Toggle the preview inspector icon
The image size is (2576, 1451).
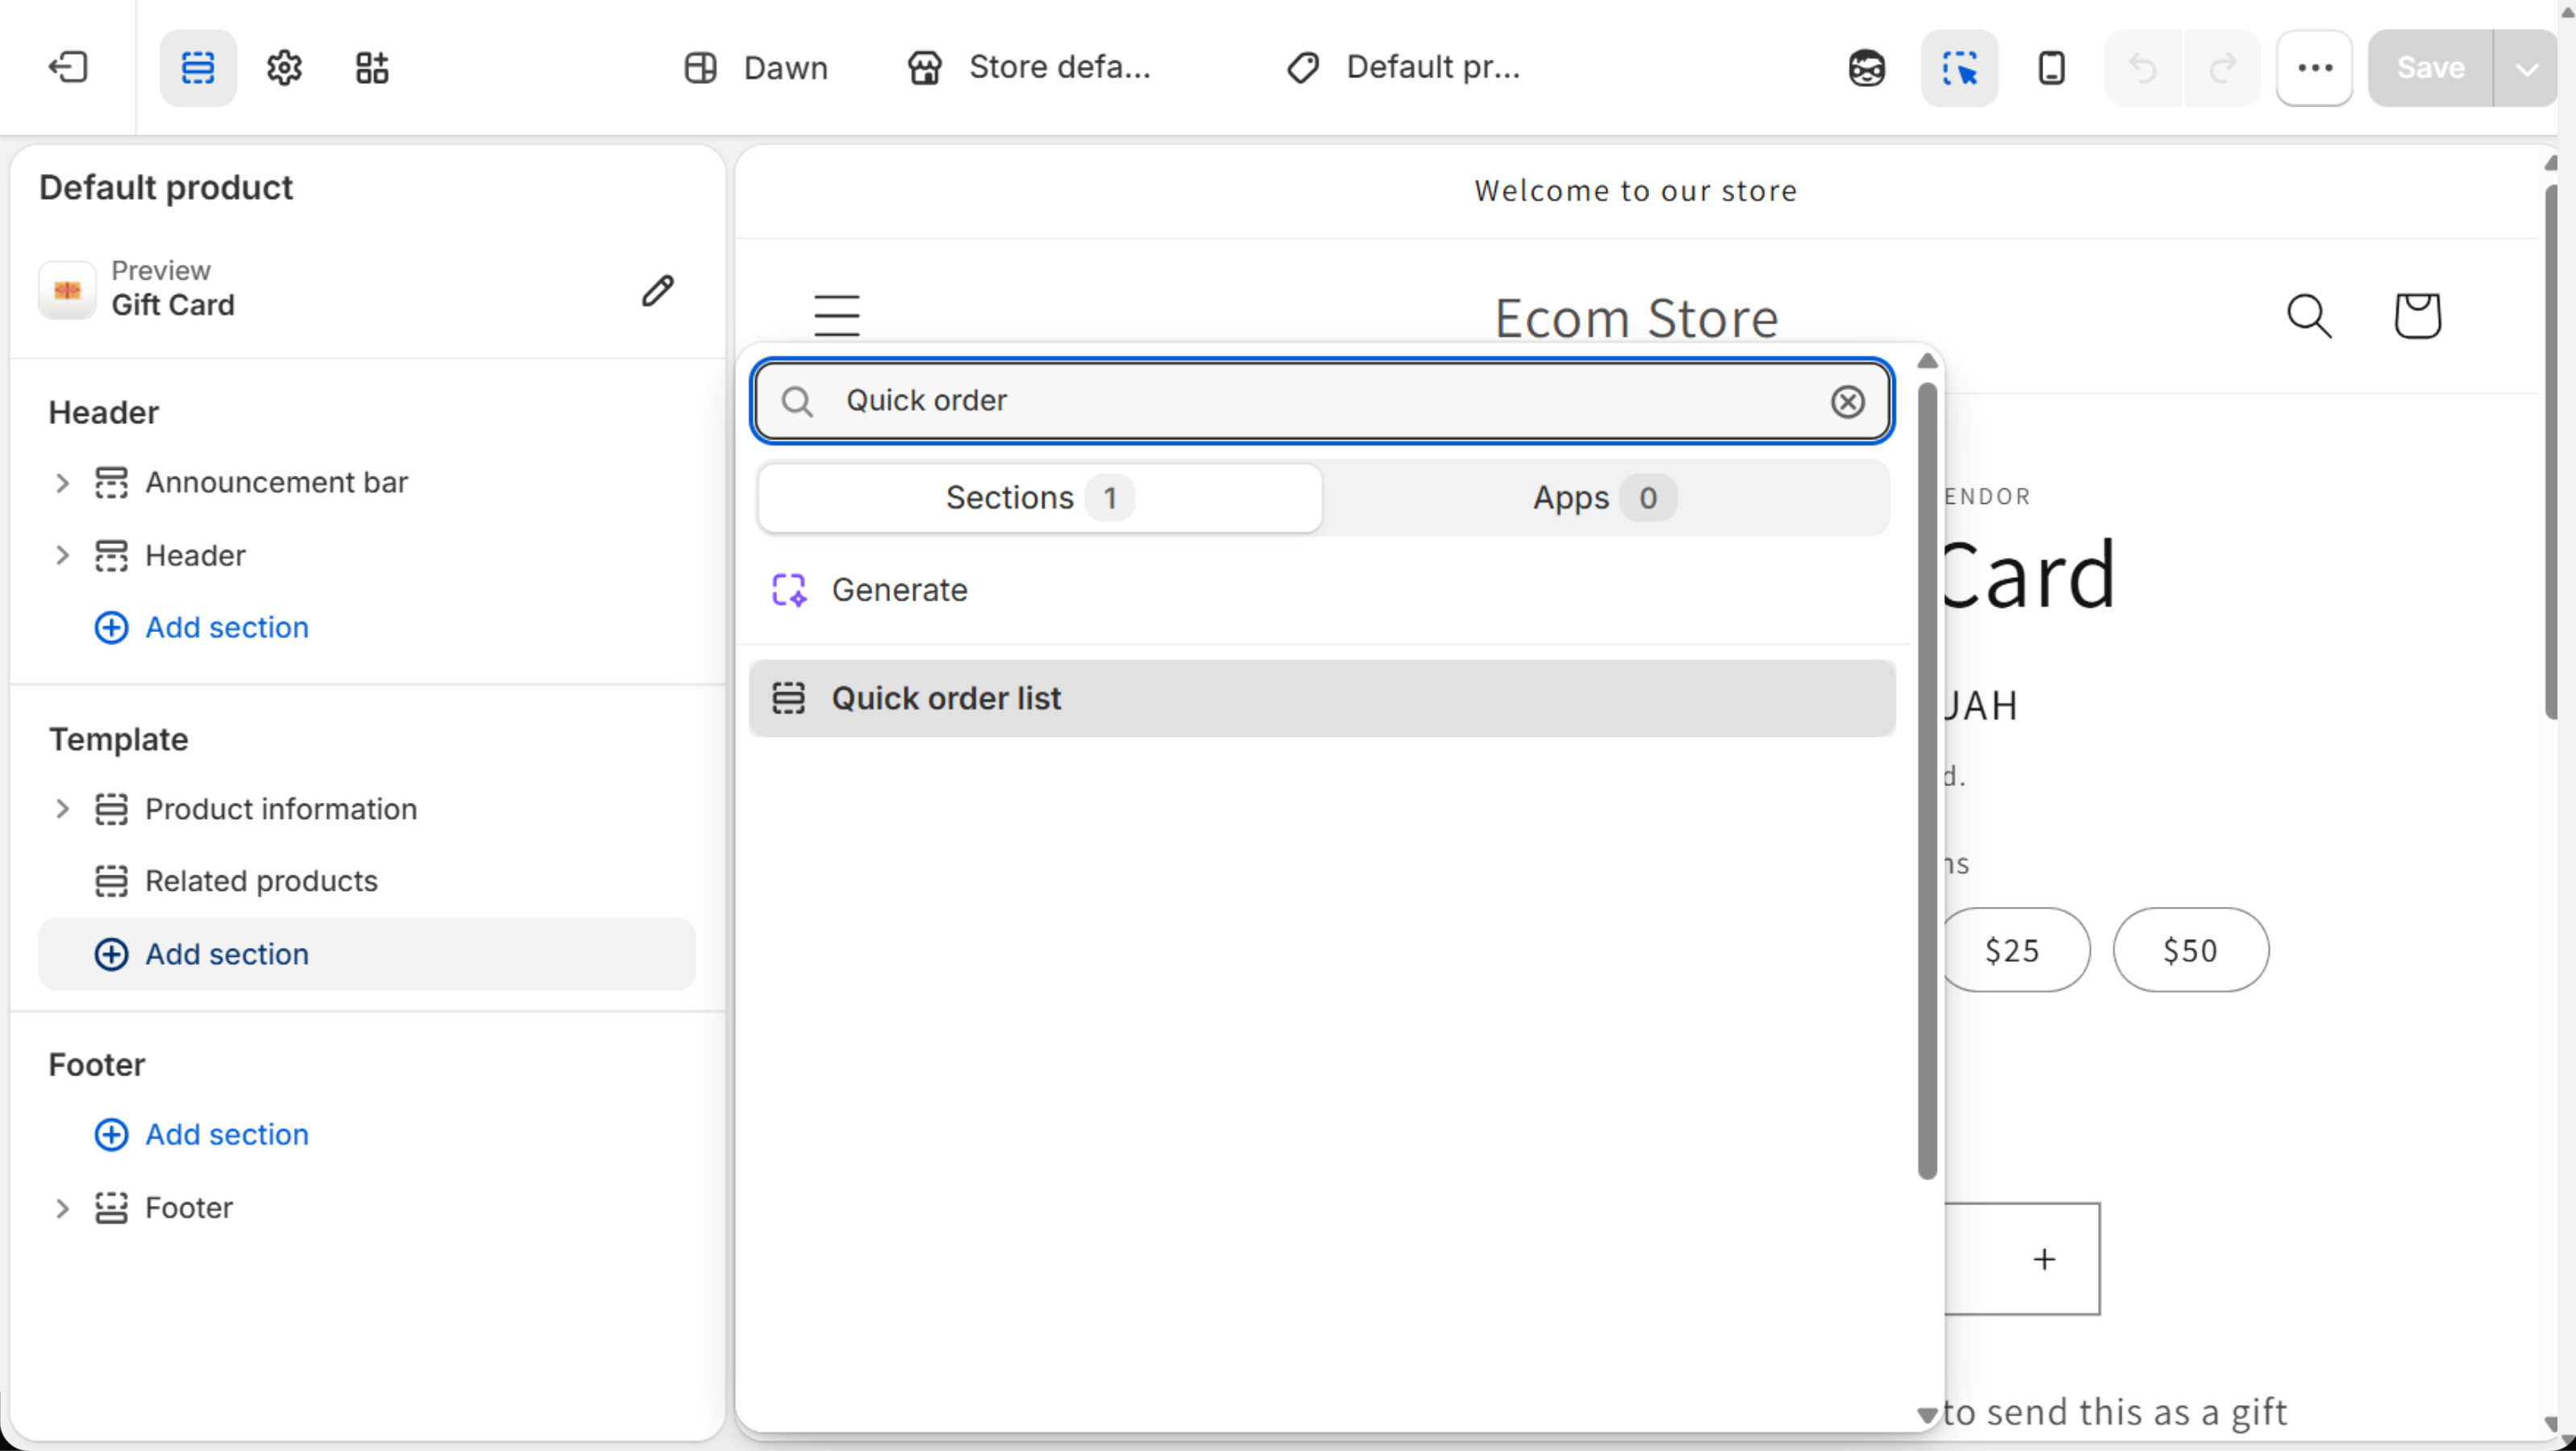(x=1959, y=67)
